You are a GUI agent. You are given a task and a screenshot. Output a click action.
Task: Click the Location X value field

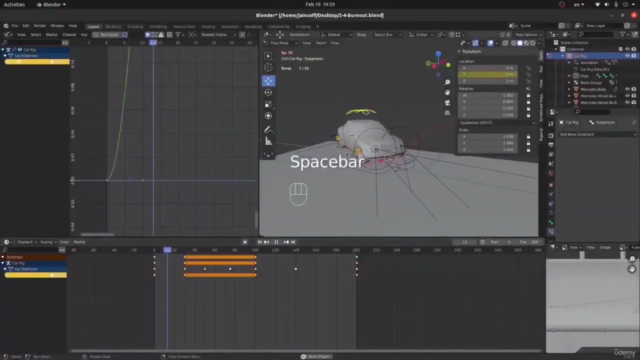point(488,68)
